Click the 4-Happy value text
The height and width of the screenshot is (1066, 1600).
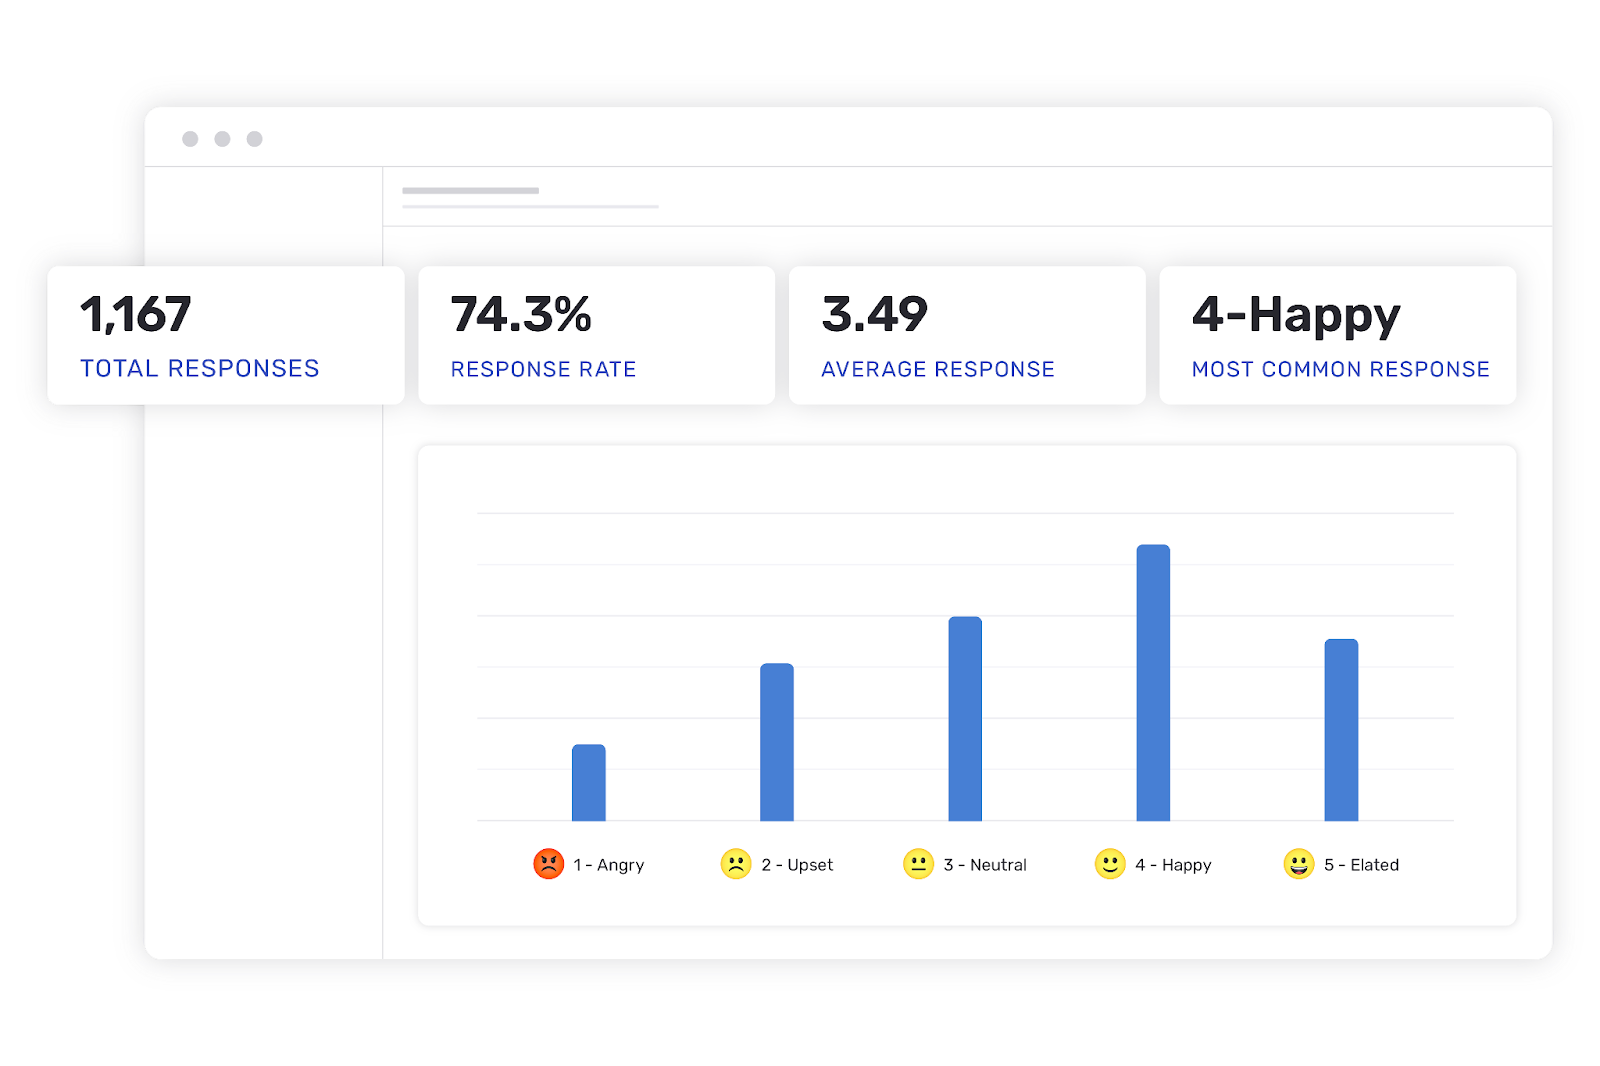(x=1296, y=317)
